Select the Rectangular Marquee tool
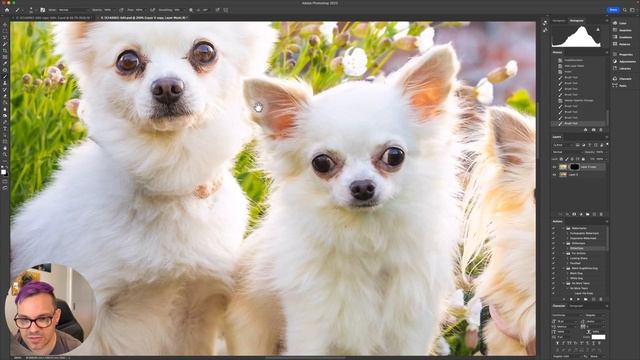The image size is (640, 360). (x=5, y=31)
